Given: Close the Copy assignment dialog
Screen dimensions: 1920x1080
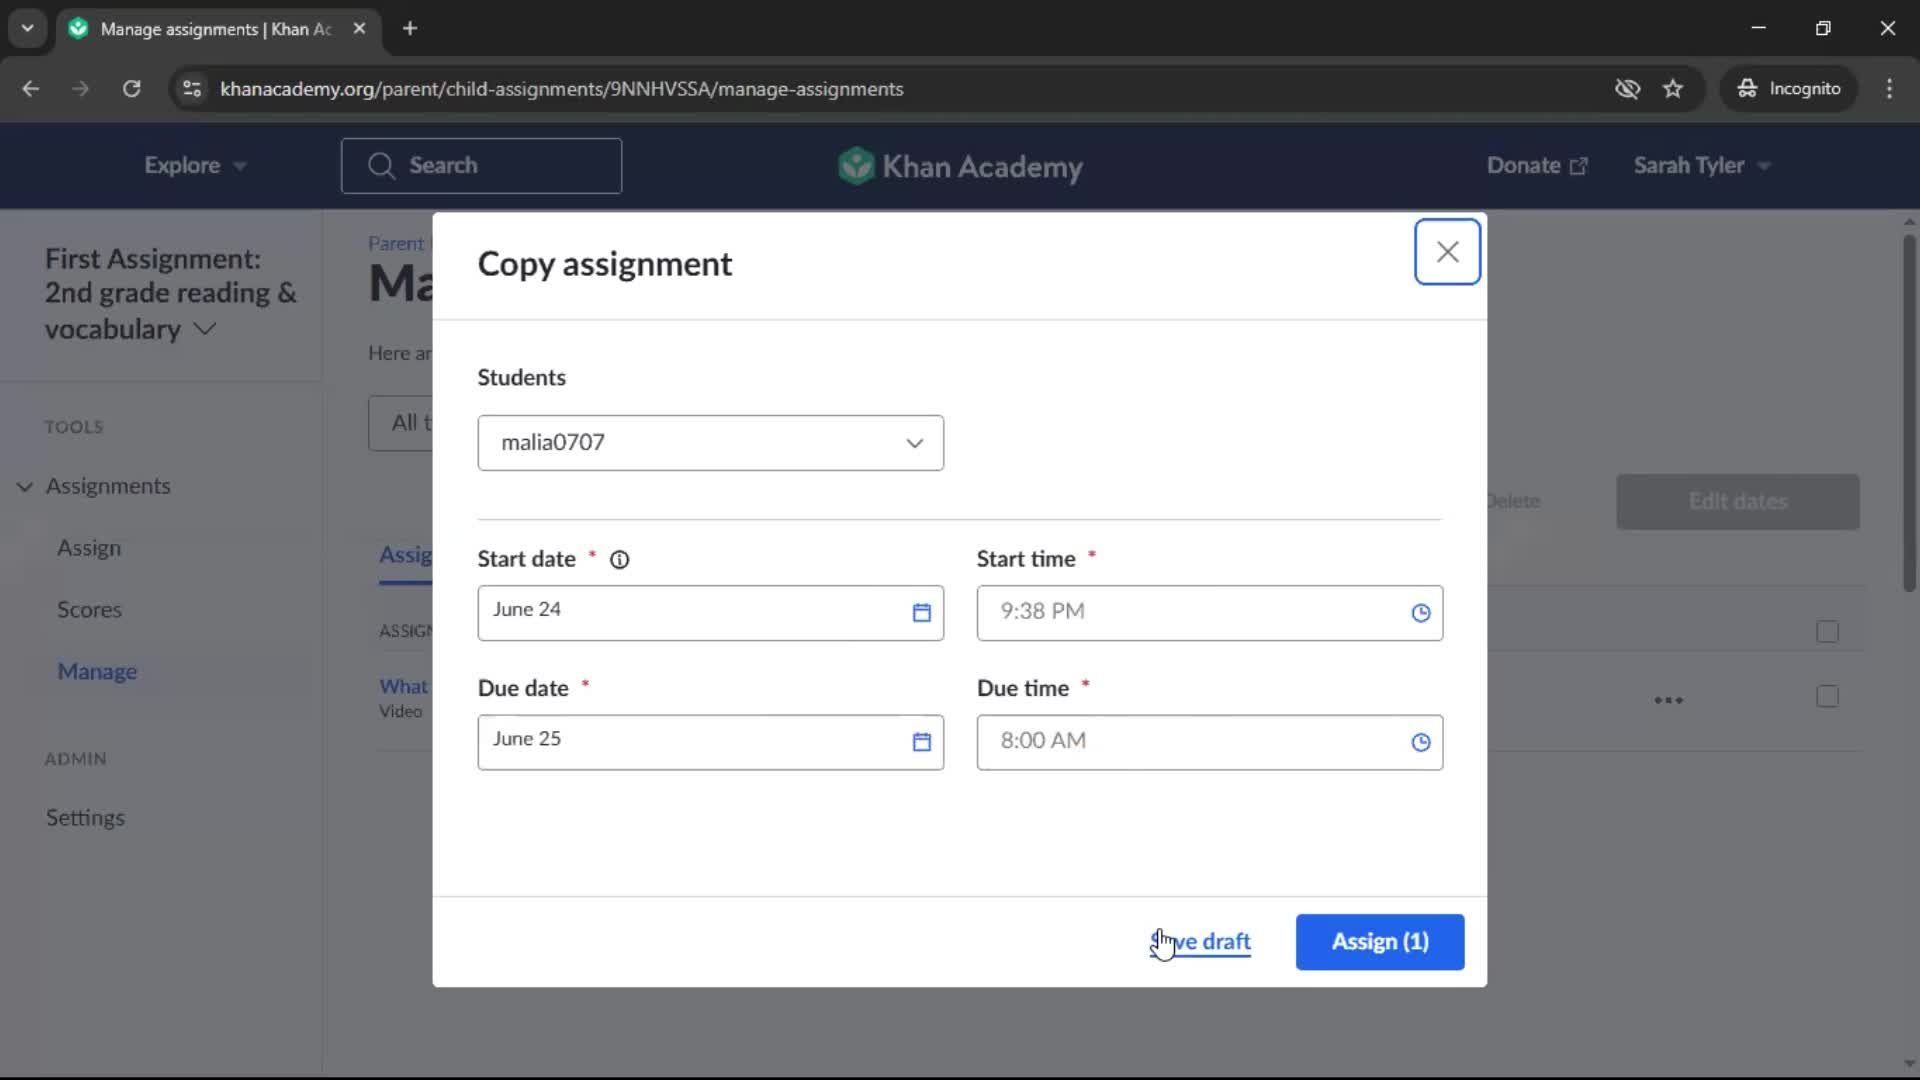Looking at the screenshot, I should point(1447,252).
